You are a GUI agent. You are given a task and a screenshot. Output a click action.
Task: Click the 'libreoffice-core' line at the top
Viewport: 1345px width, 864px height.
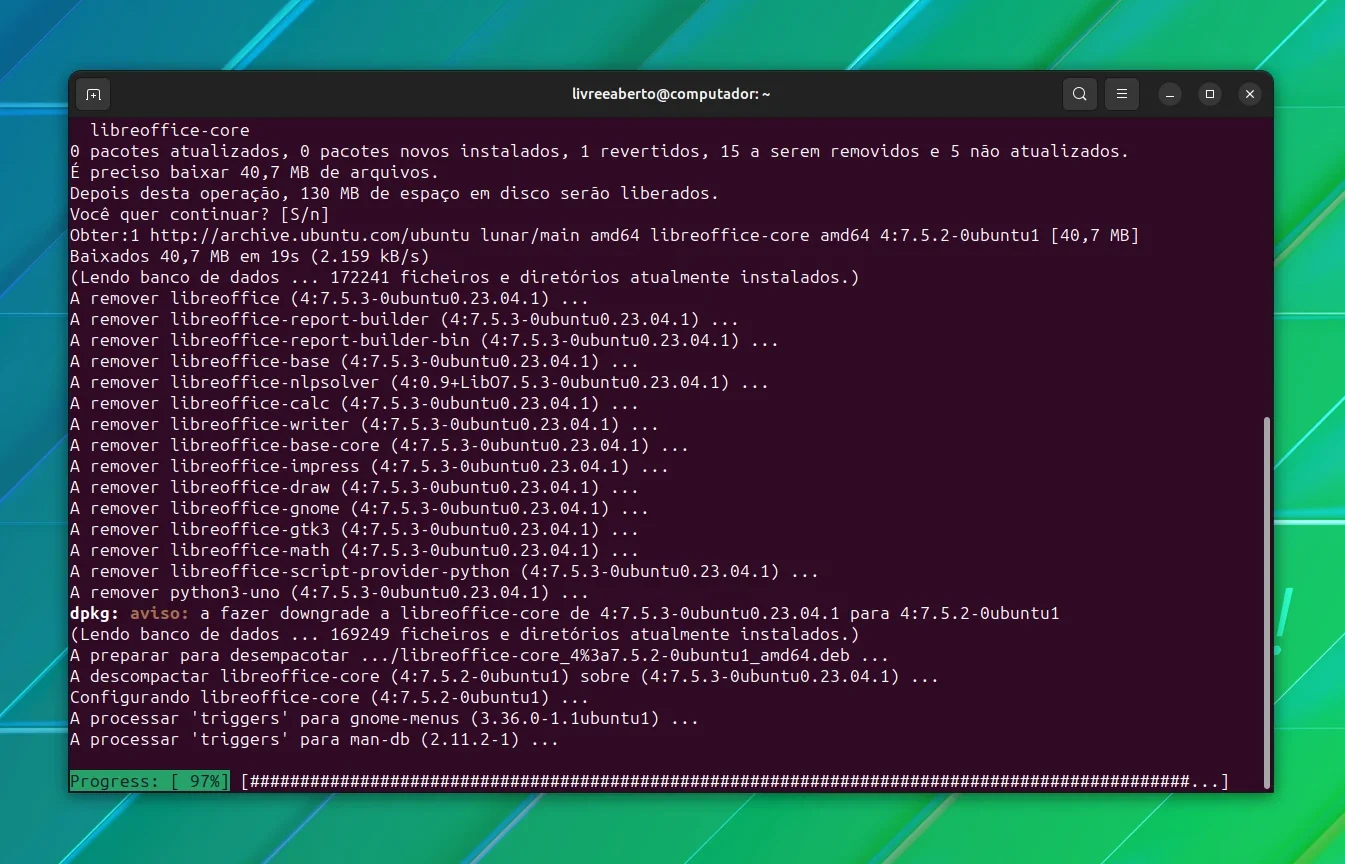(170, 130)
